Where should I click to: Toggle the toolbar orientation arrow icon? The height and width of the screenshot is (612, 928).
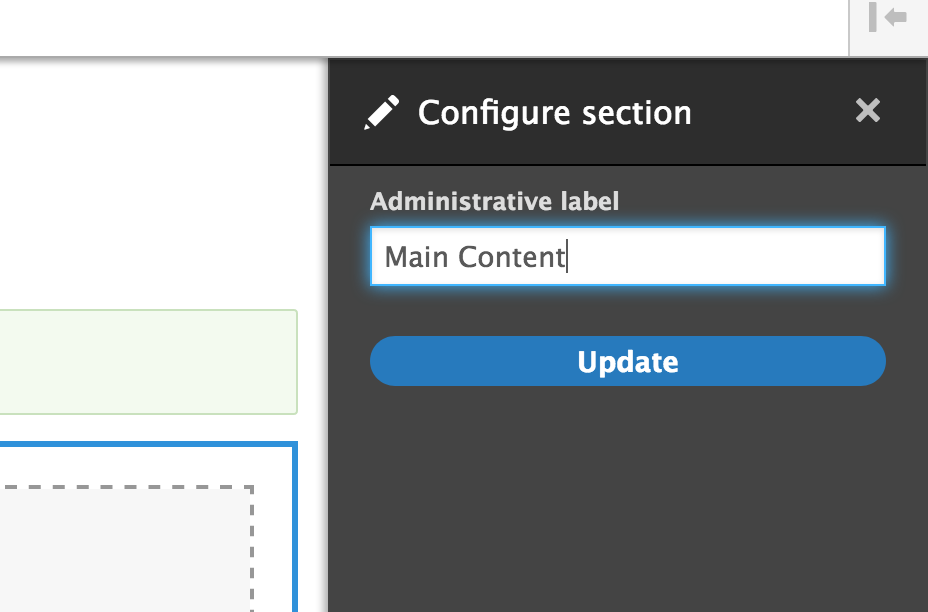coord(888,19)
